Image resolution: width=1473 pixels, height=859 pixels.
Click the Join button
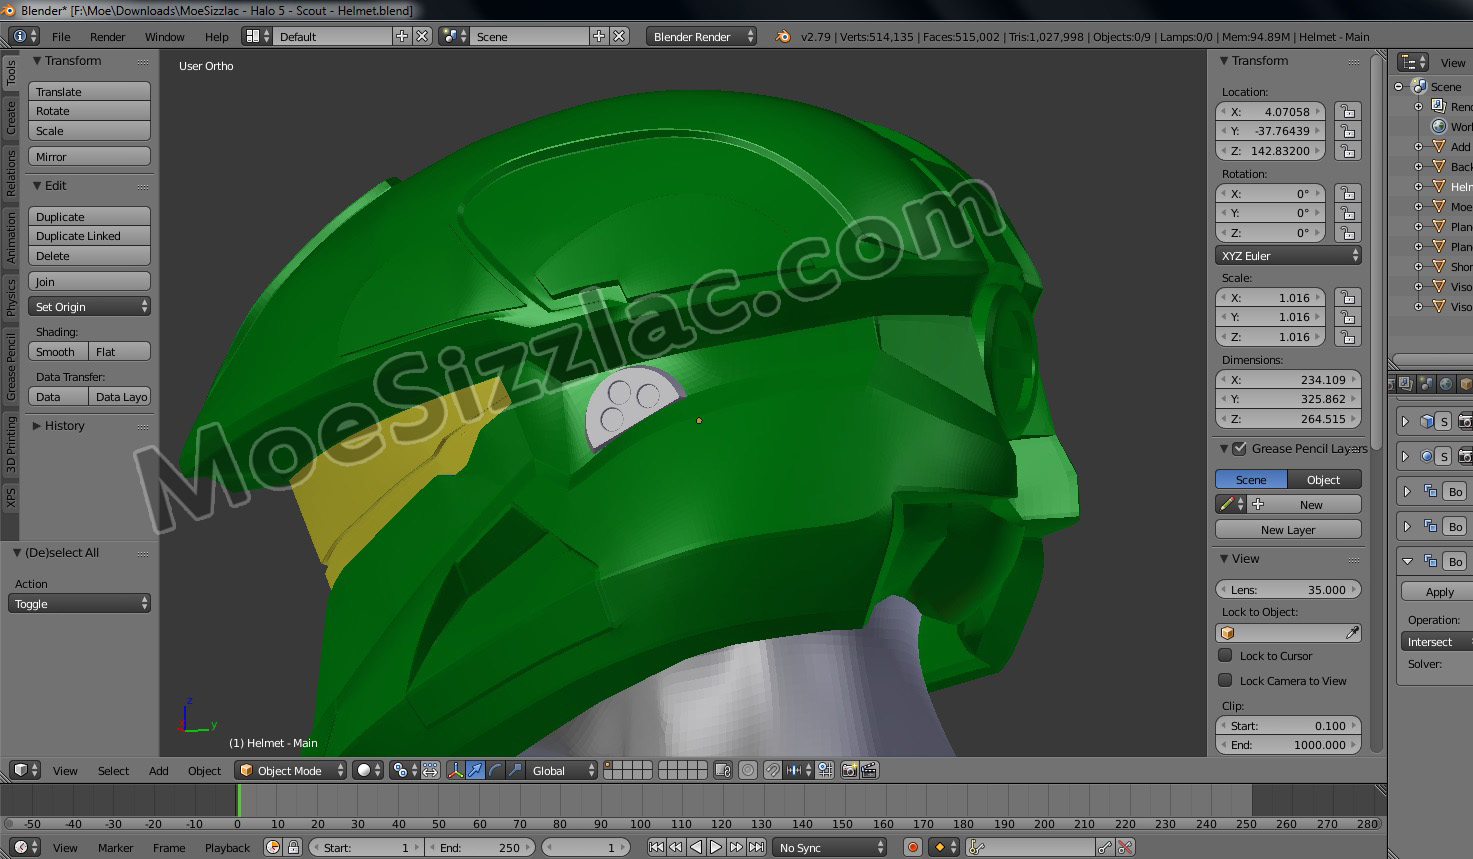(89, 281)
